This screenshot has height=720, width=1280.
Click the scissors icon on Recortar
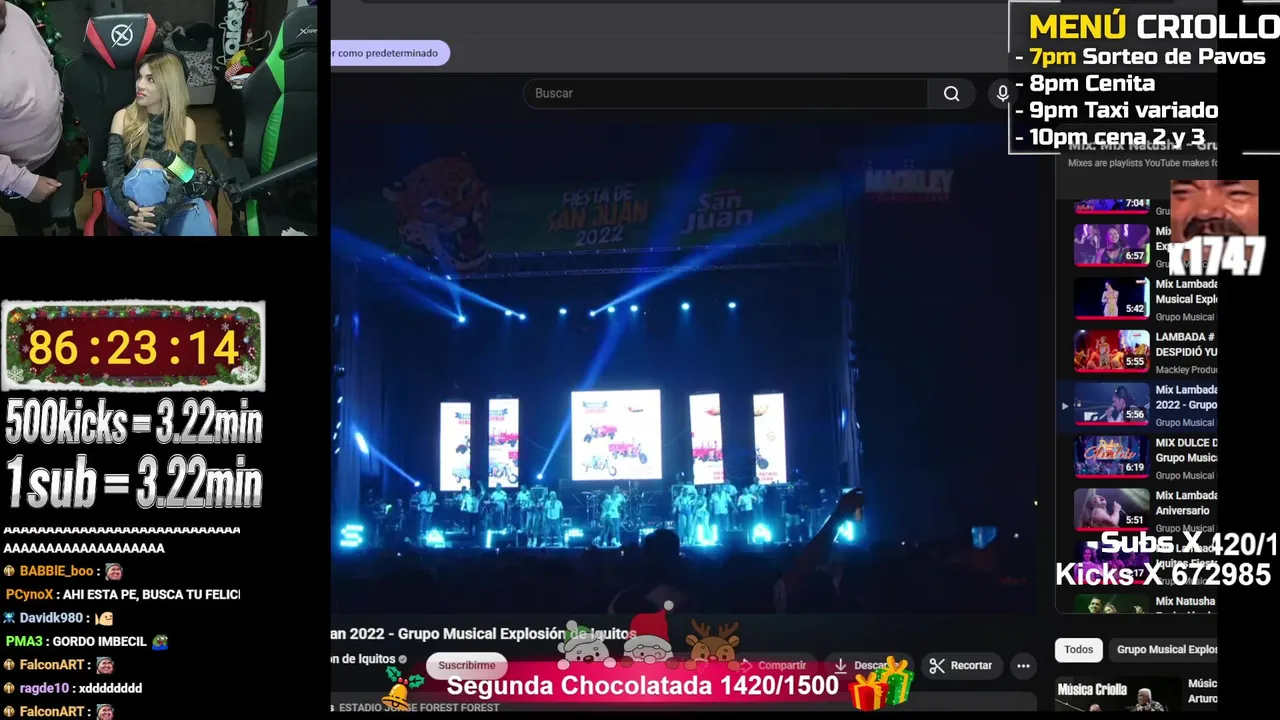point(937,665)
